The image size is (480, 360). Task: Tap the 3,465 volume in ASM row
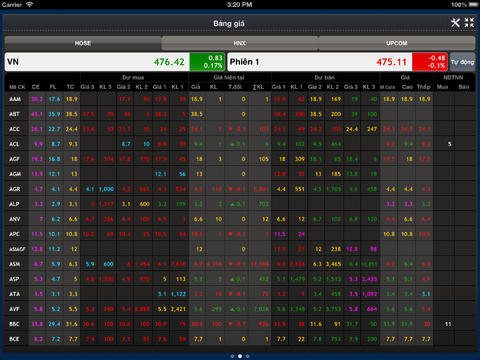334,264
